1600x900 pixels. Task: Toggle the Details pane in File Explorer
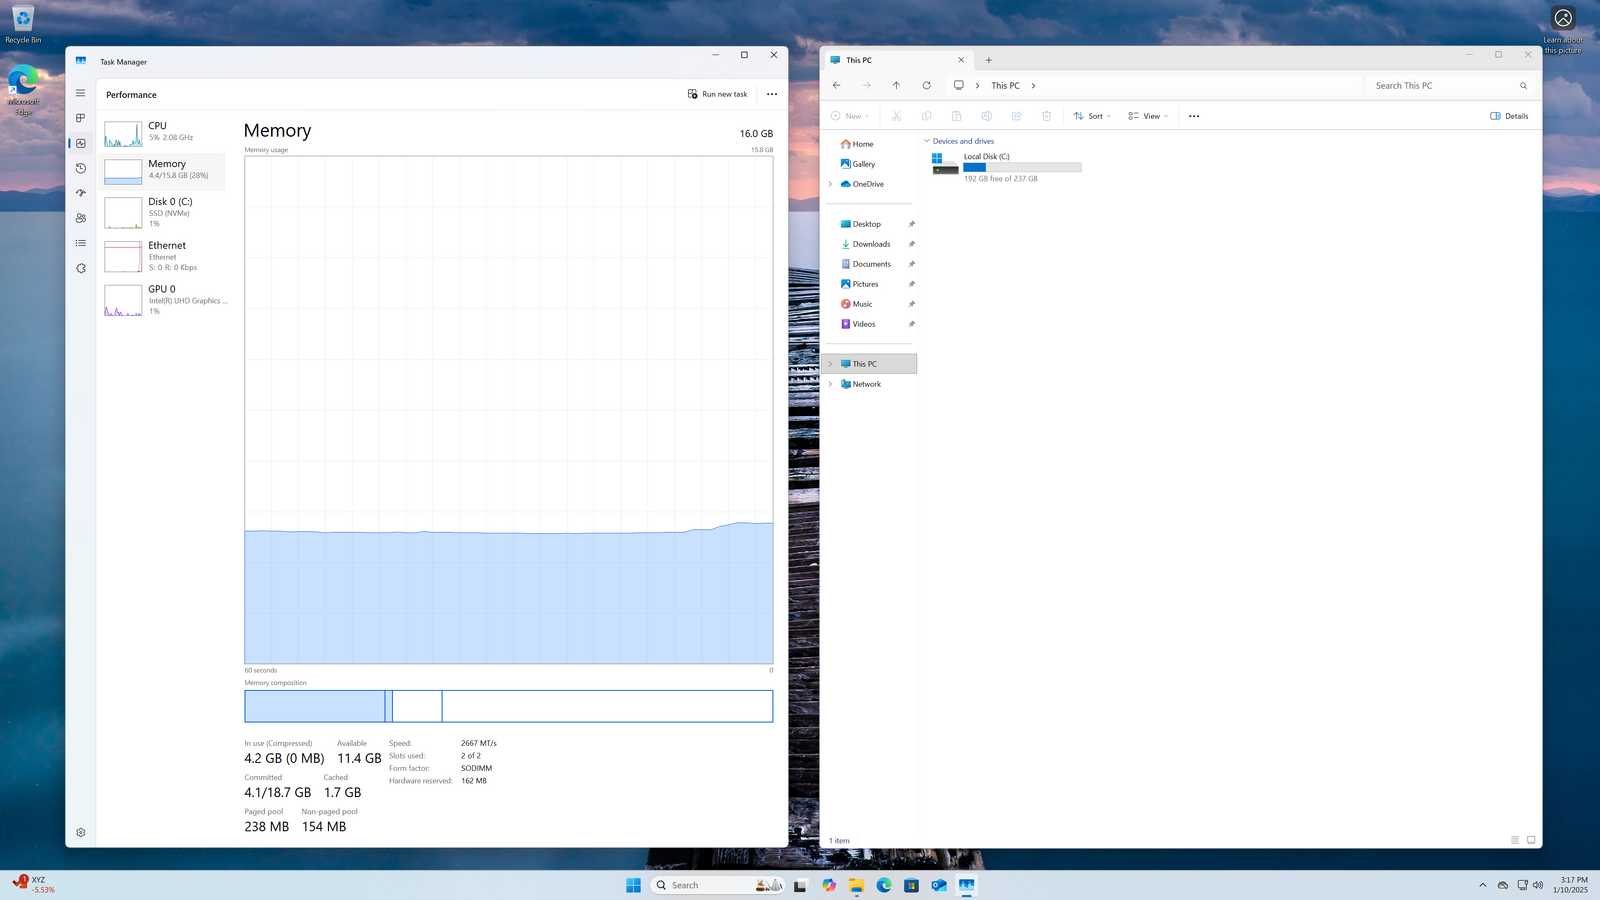(1509, 116)
